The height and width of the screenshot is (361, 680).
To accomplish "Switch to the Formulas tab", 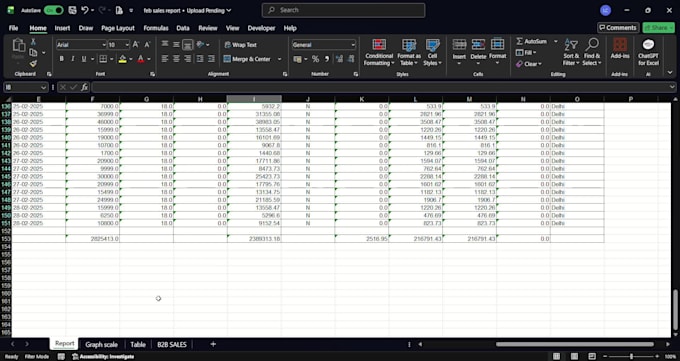I will (x=156, y=28).
